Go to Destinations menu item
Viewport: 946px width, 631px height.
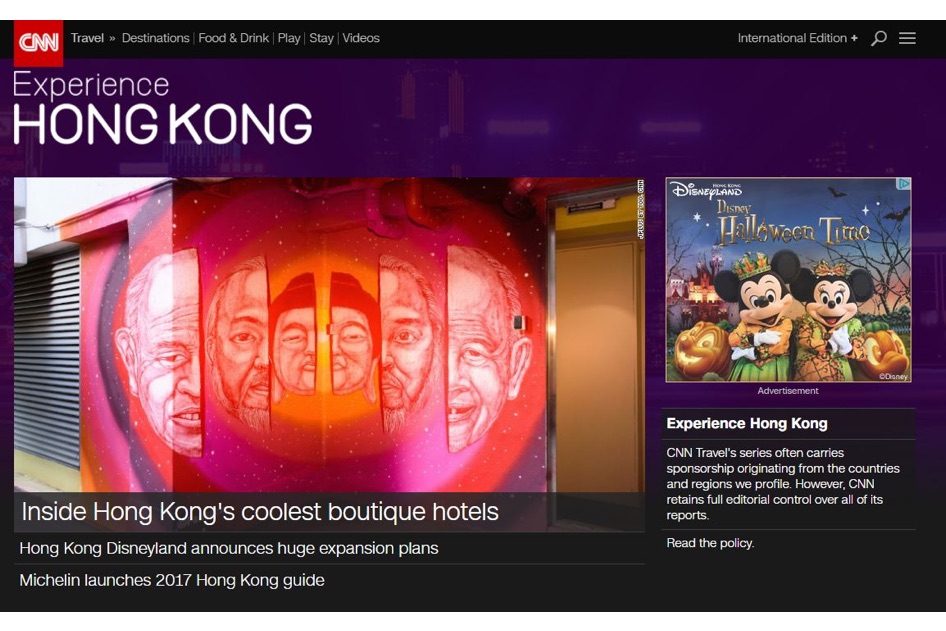155,38
